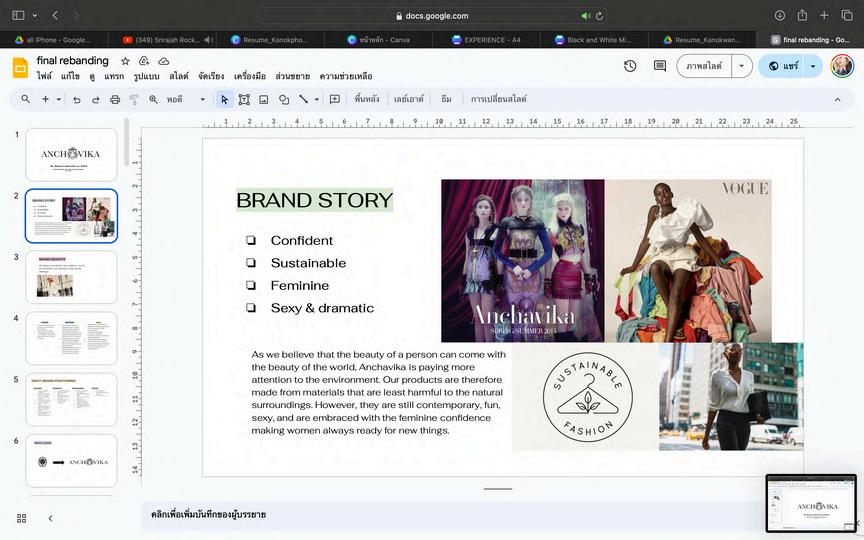Choose the select cursor tool
This screenshot has width=864, height=540.
point(224,99)
